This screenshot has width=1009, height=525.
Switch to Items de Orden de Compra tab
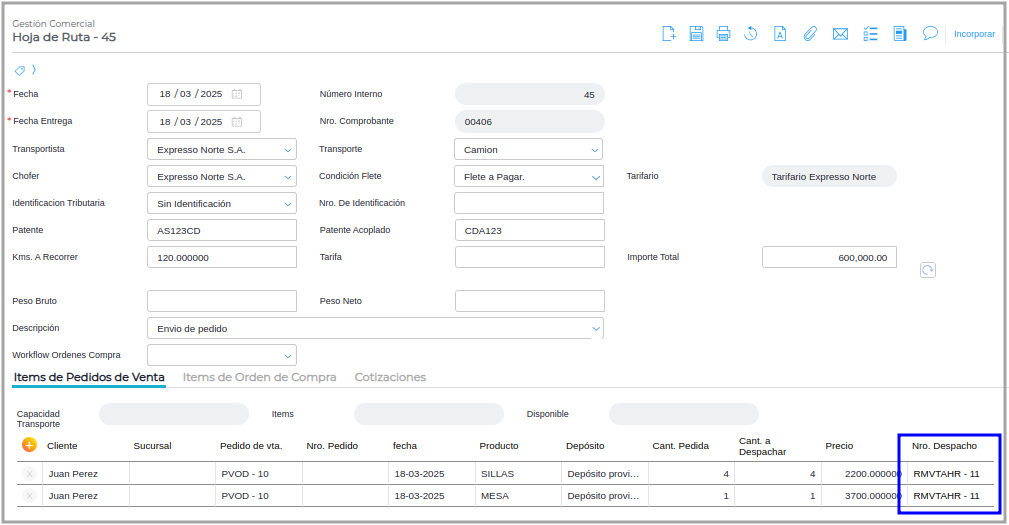(x=259, y=378)
